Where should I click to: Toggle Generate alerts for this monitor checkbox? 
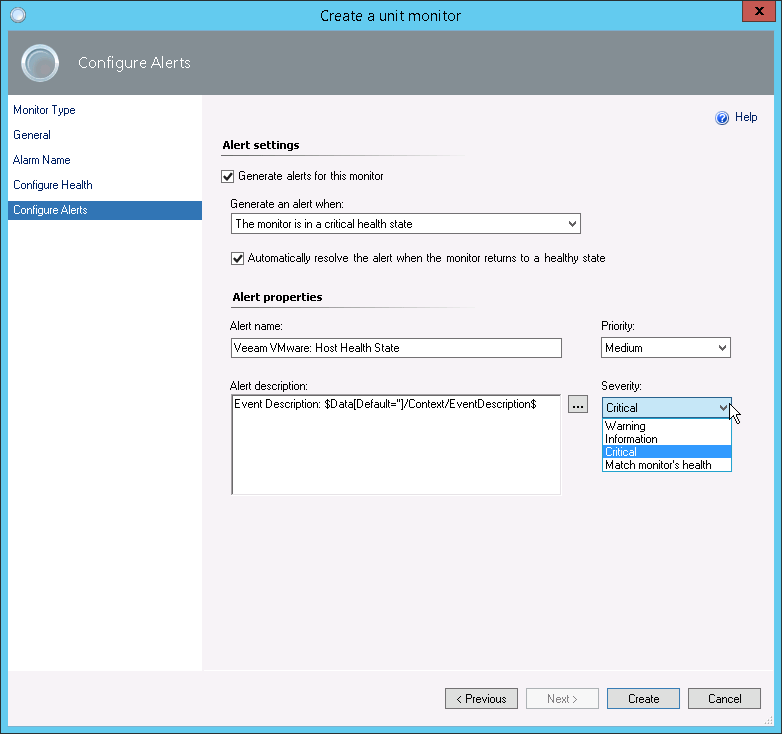coord(228,176)
